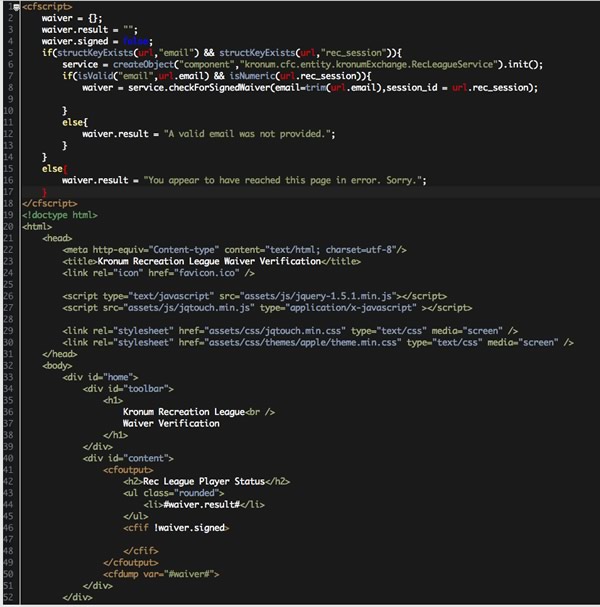Click the <!doctype html> declaration
Image resolution: width=600 pixels, height=607 pixels.
[60, 215]
